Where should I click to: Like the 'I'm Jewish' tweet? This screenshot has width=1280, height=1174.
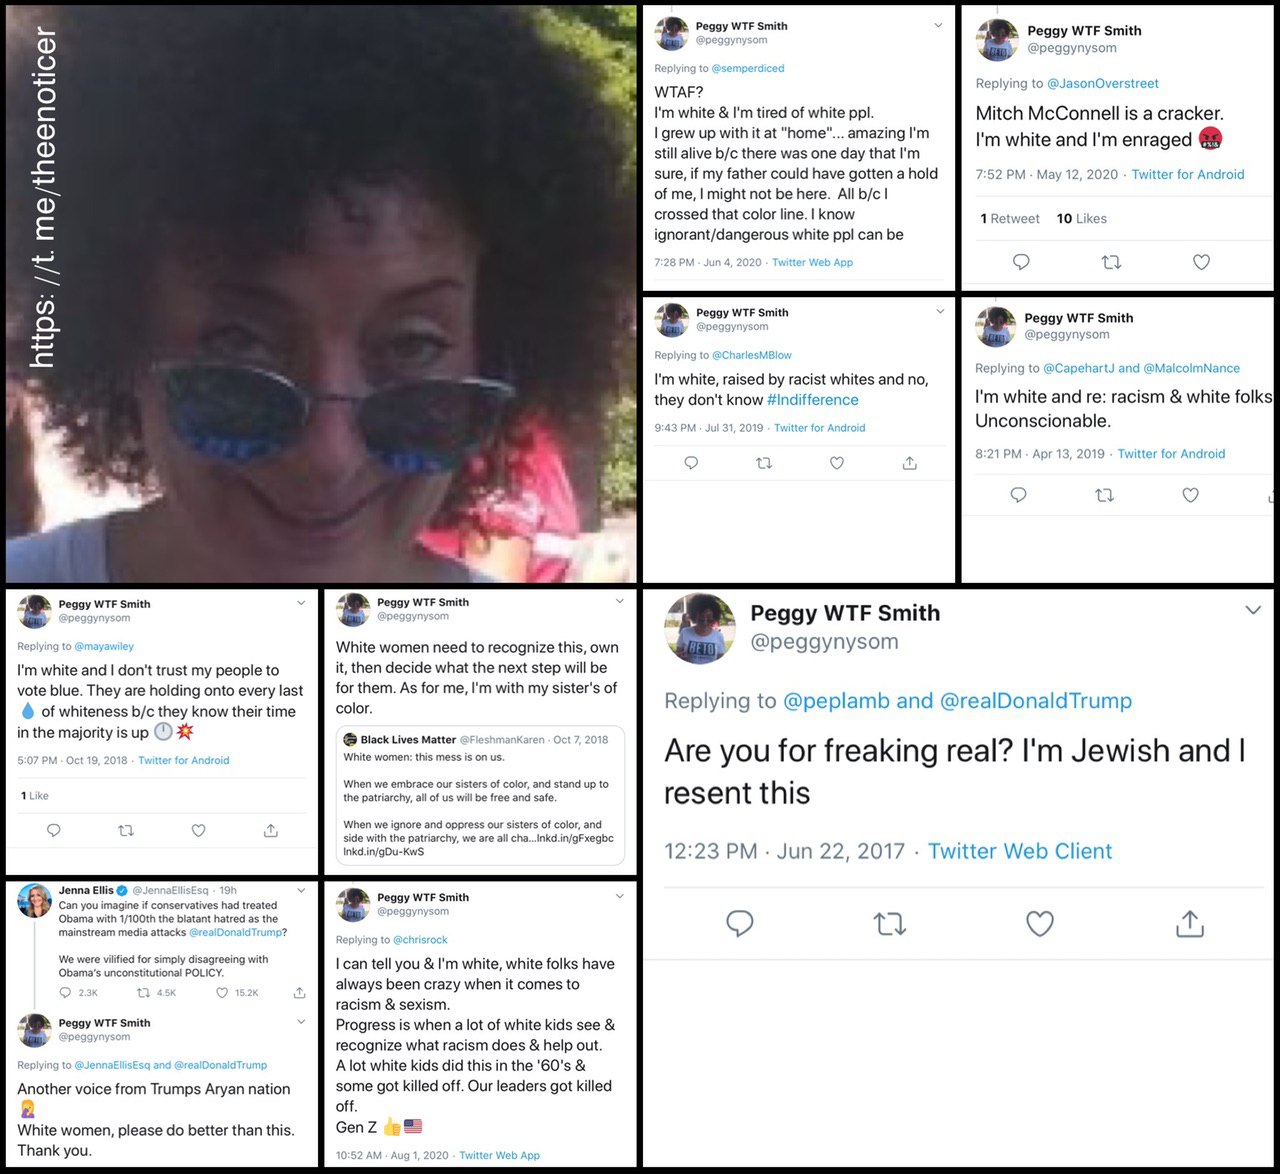(1040, 923)
